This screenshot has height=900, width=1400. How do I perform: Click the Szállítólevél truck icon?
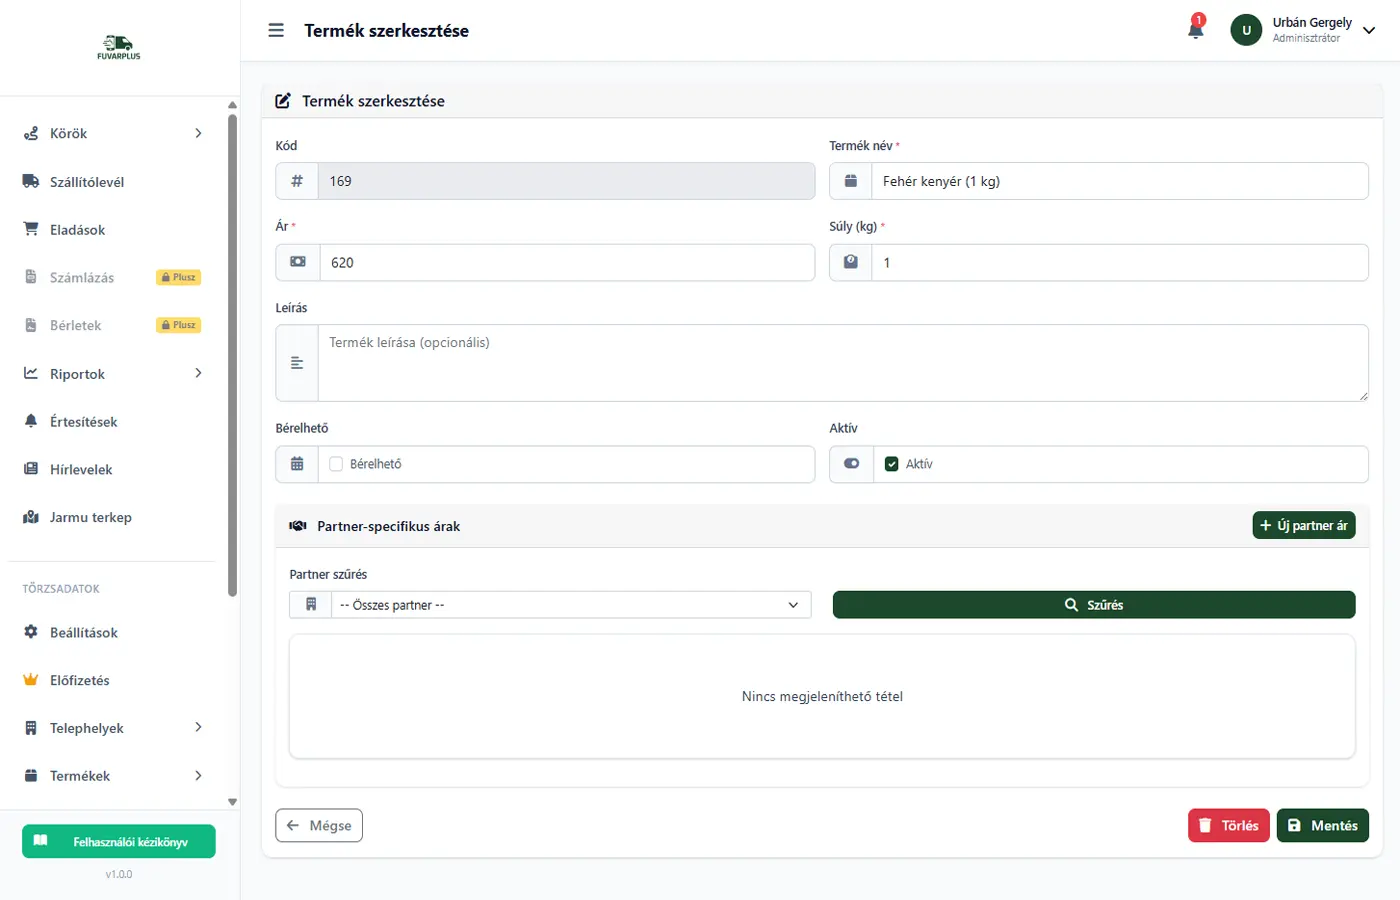click(x=31, y=182)
